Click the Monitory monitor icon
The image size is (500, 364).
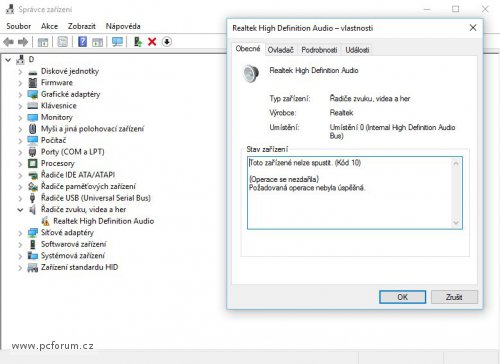pyautogui.click(x=33, y=118)
